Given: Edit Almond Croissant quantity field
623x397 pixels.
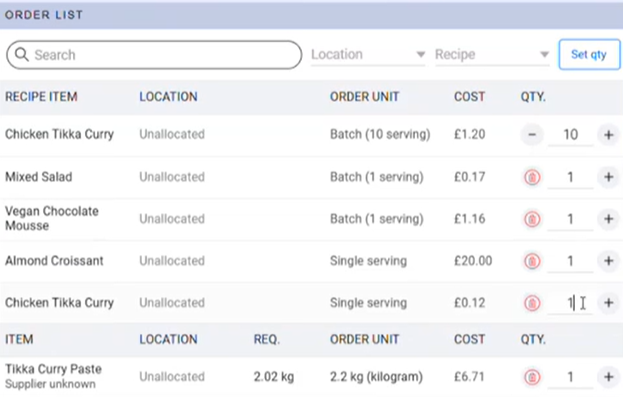Looking at the screenshot, I should 571,261.
